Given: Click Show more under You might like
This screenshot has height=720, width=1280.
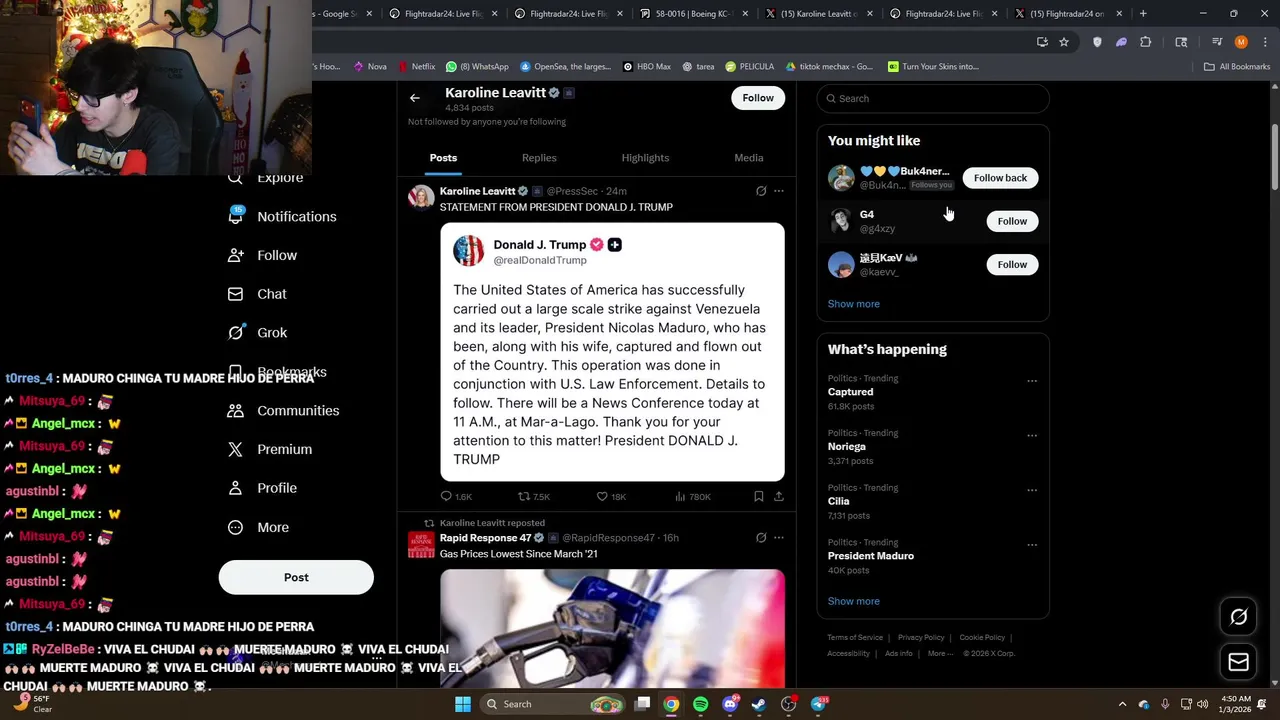Looking at the screenshot, I should point(854,304).
